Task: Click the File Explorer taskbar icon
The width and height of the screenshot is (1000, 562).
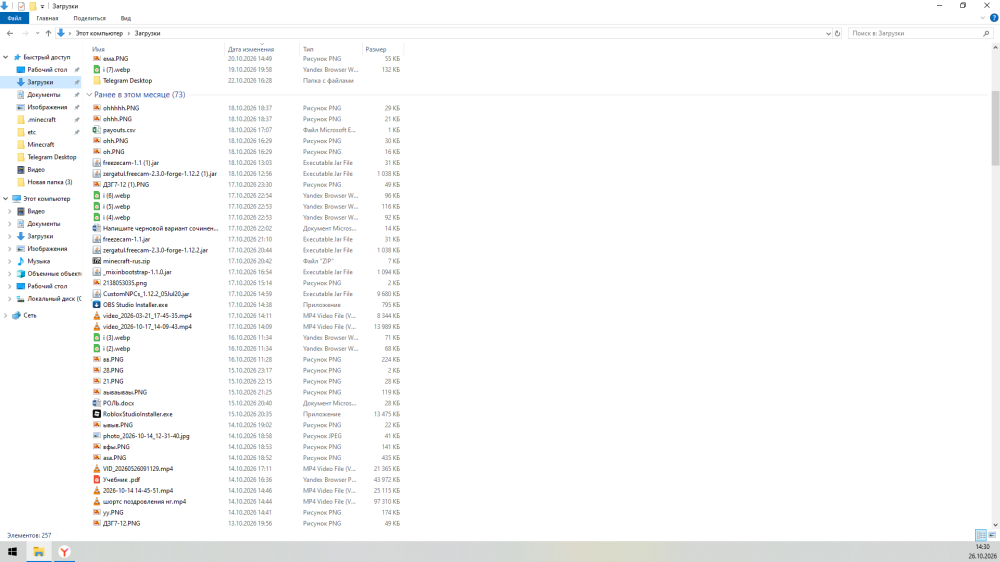Action: (38, 552)
